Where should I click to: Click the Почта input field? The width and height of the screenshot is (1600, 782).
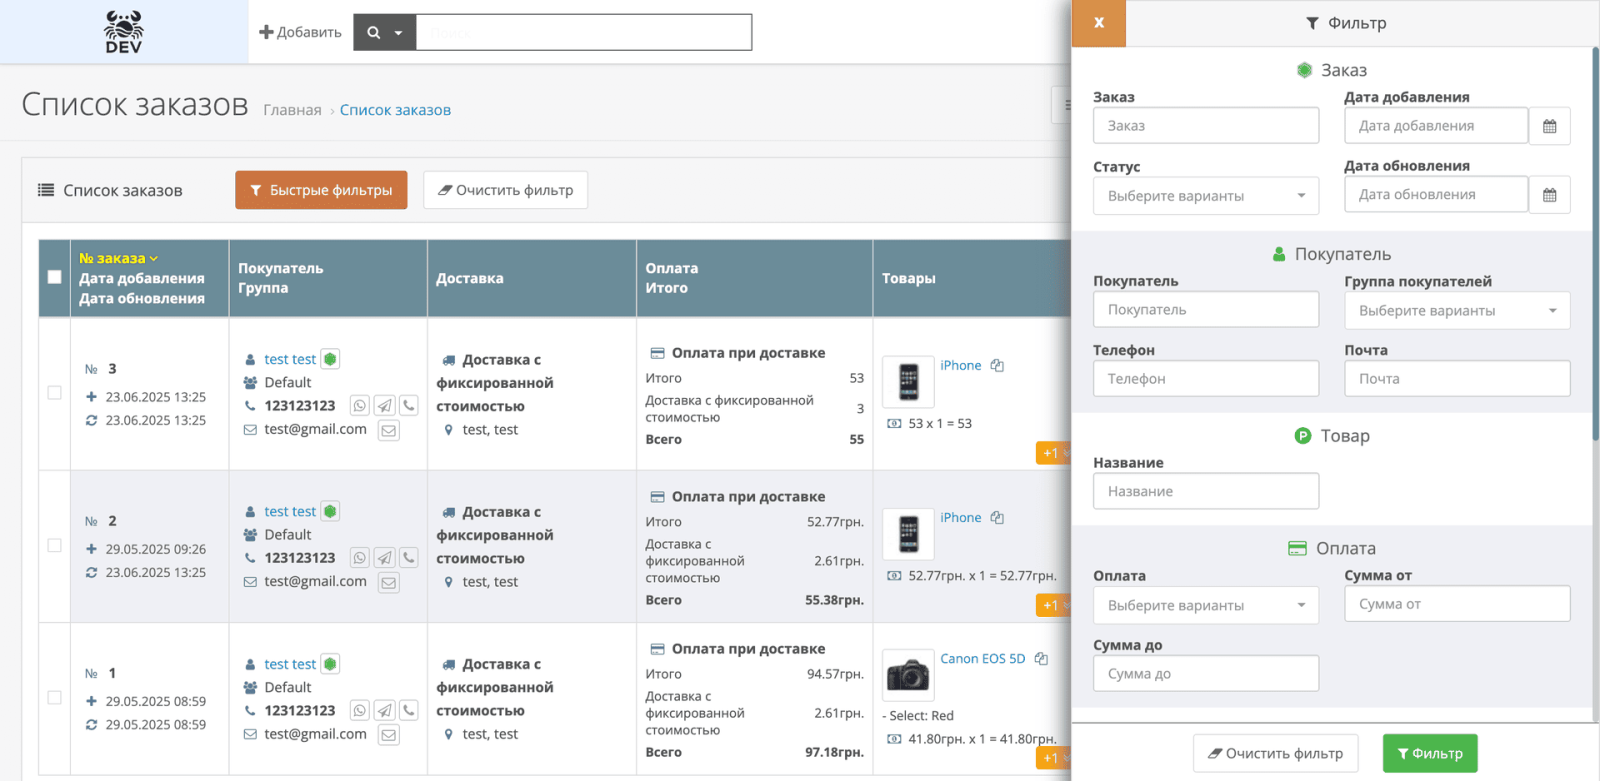click(x=1457, y=378)
